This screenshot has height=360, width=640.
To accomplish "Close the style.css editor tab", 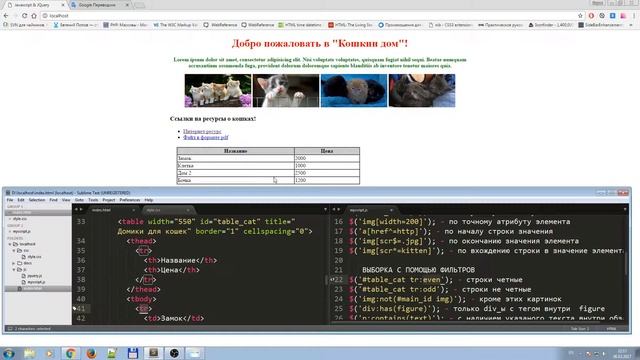I will coord(188,210).
